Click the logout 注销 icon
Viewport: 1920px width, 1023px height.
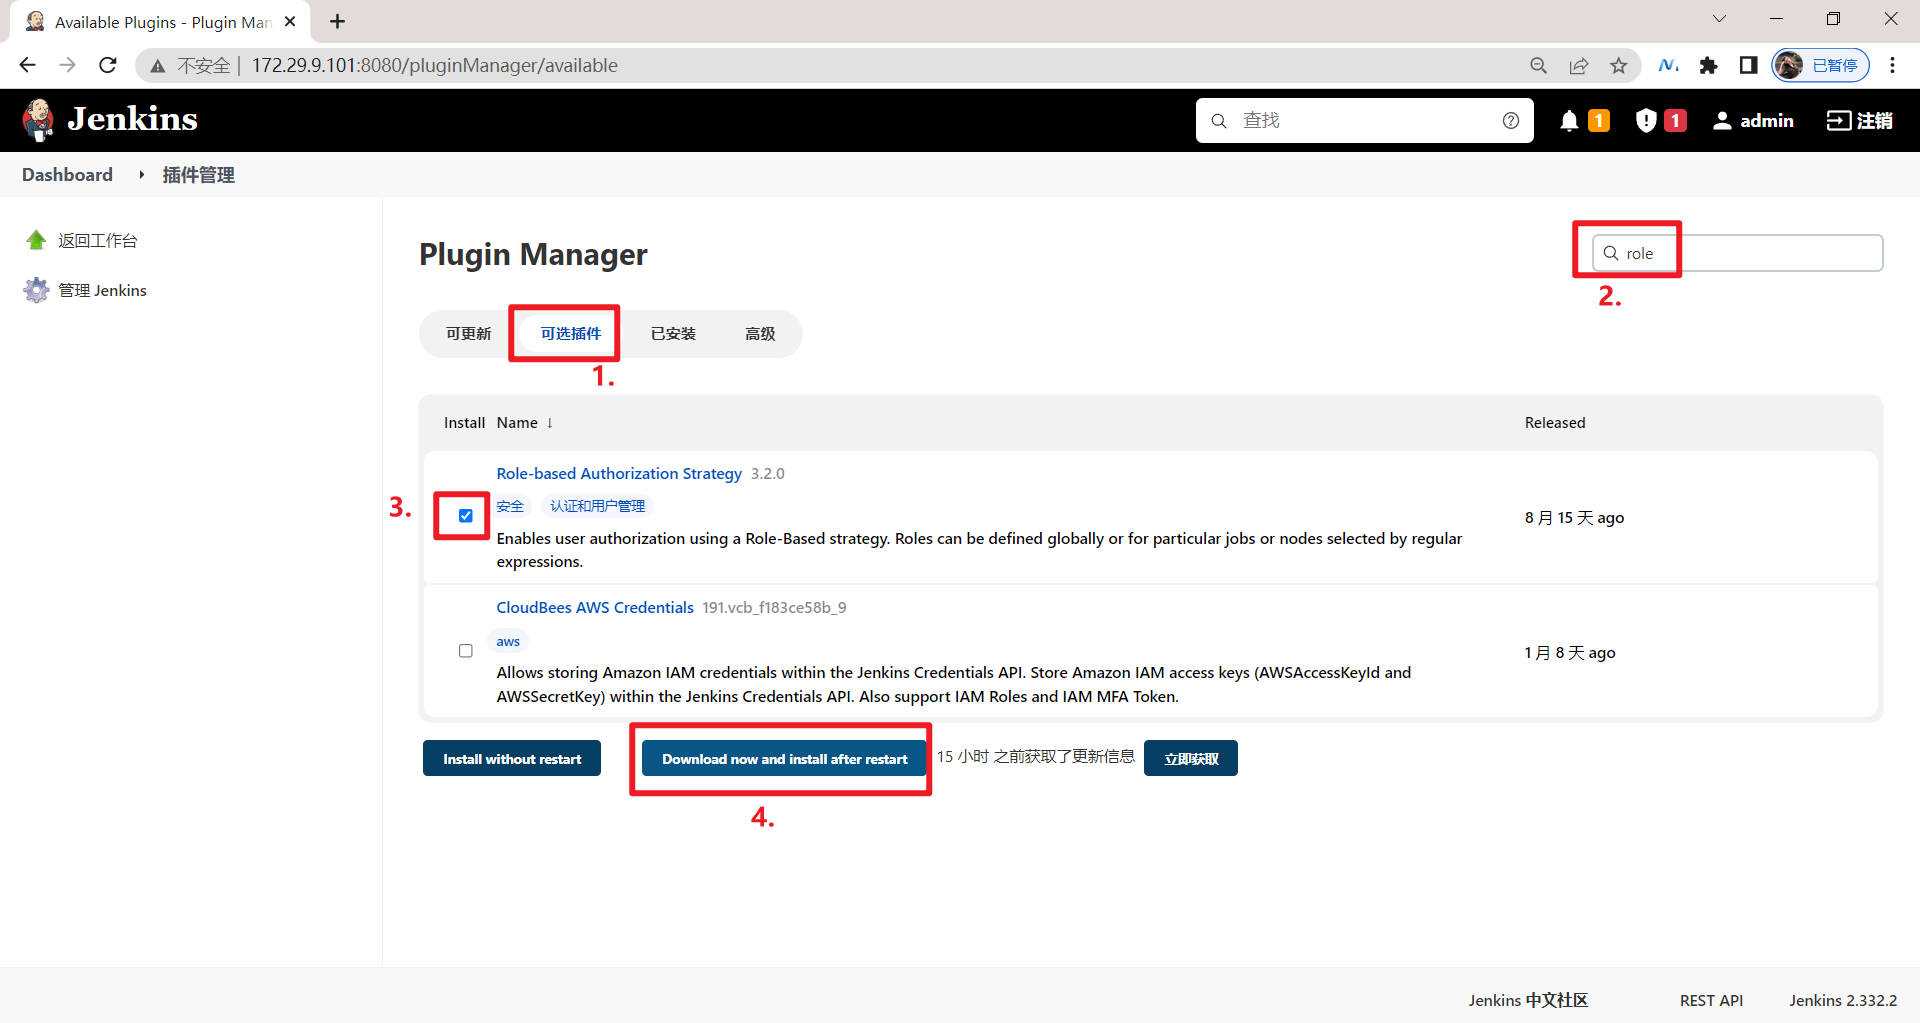click(1839, 121)
